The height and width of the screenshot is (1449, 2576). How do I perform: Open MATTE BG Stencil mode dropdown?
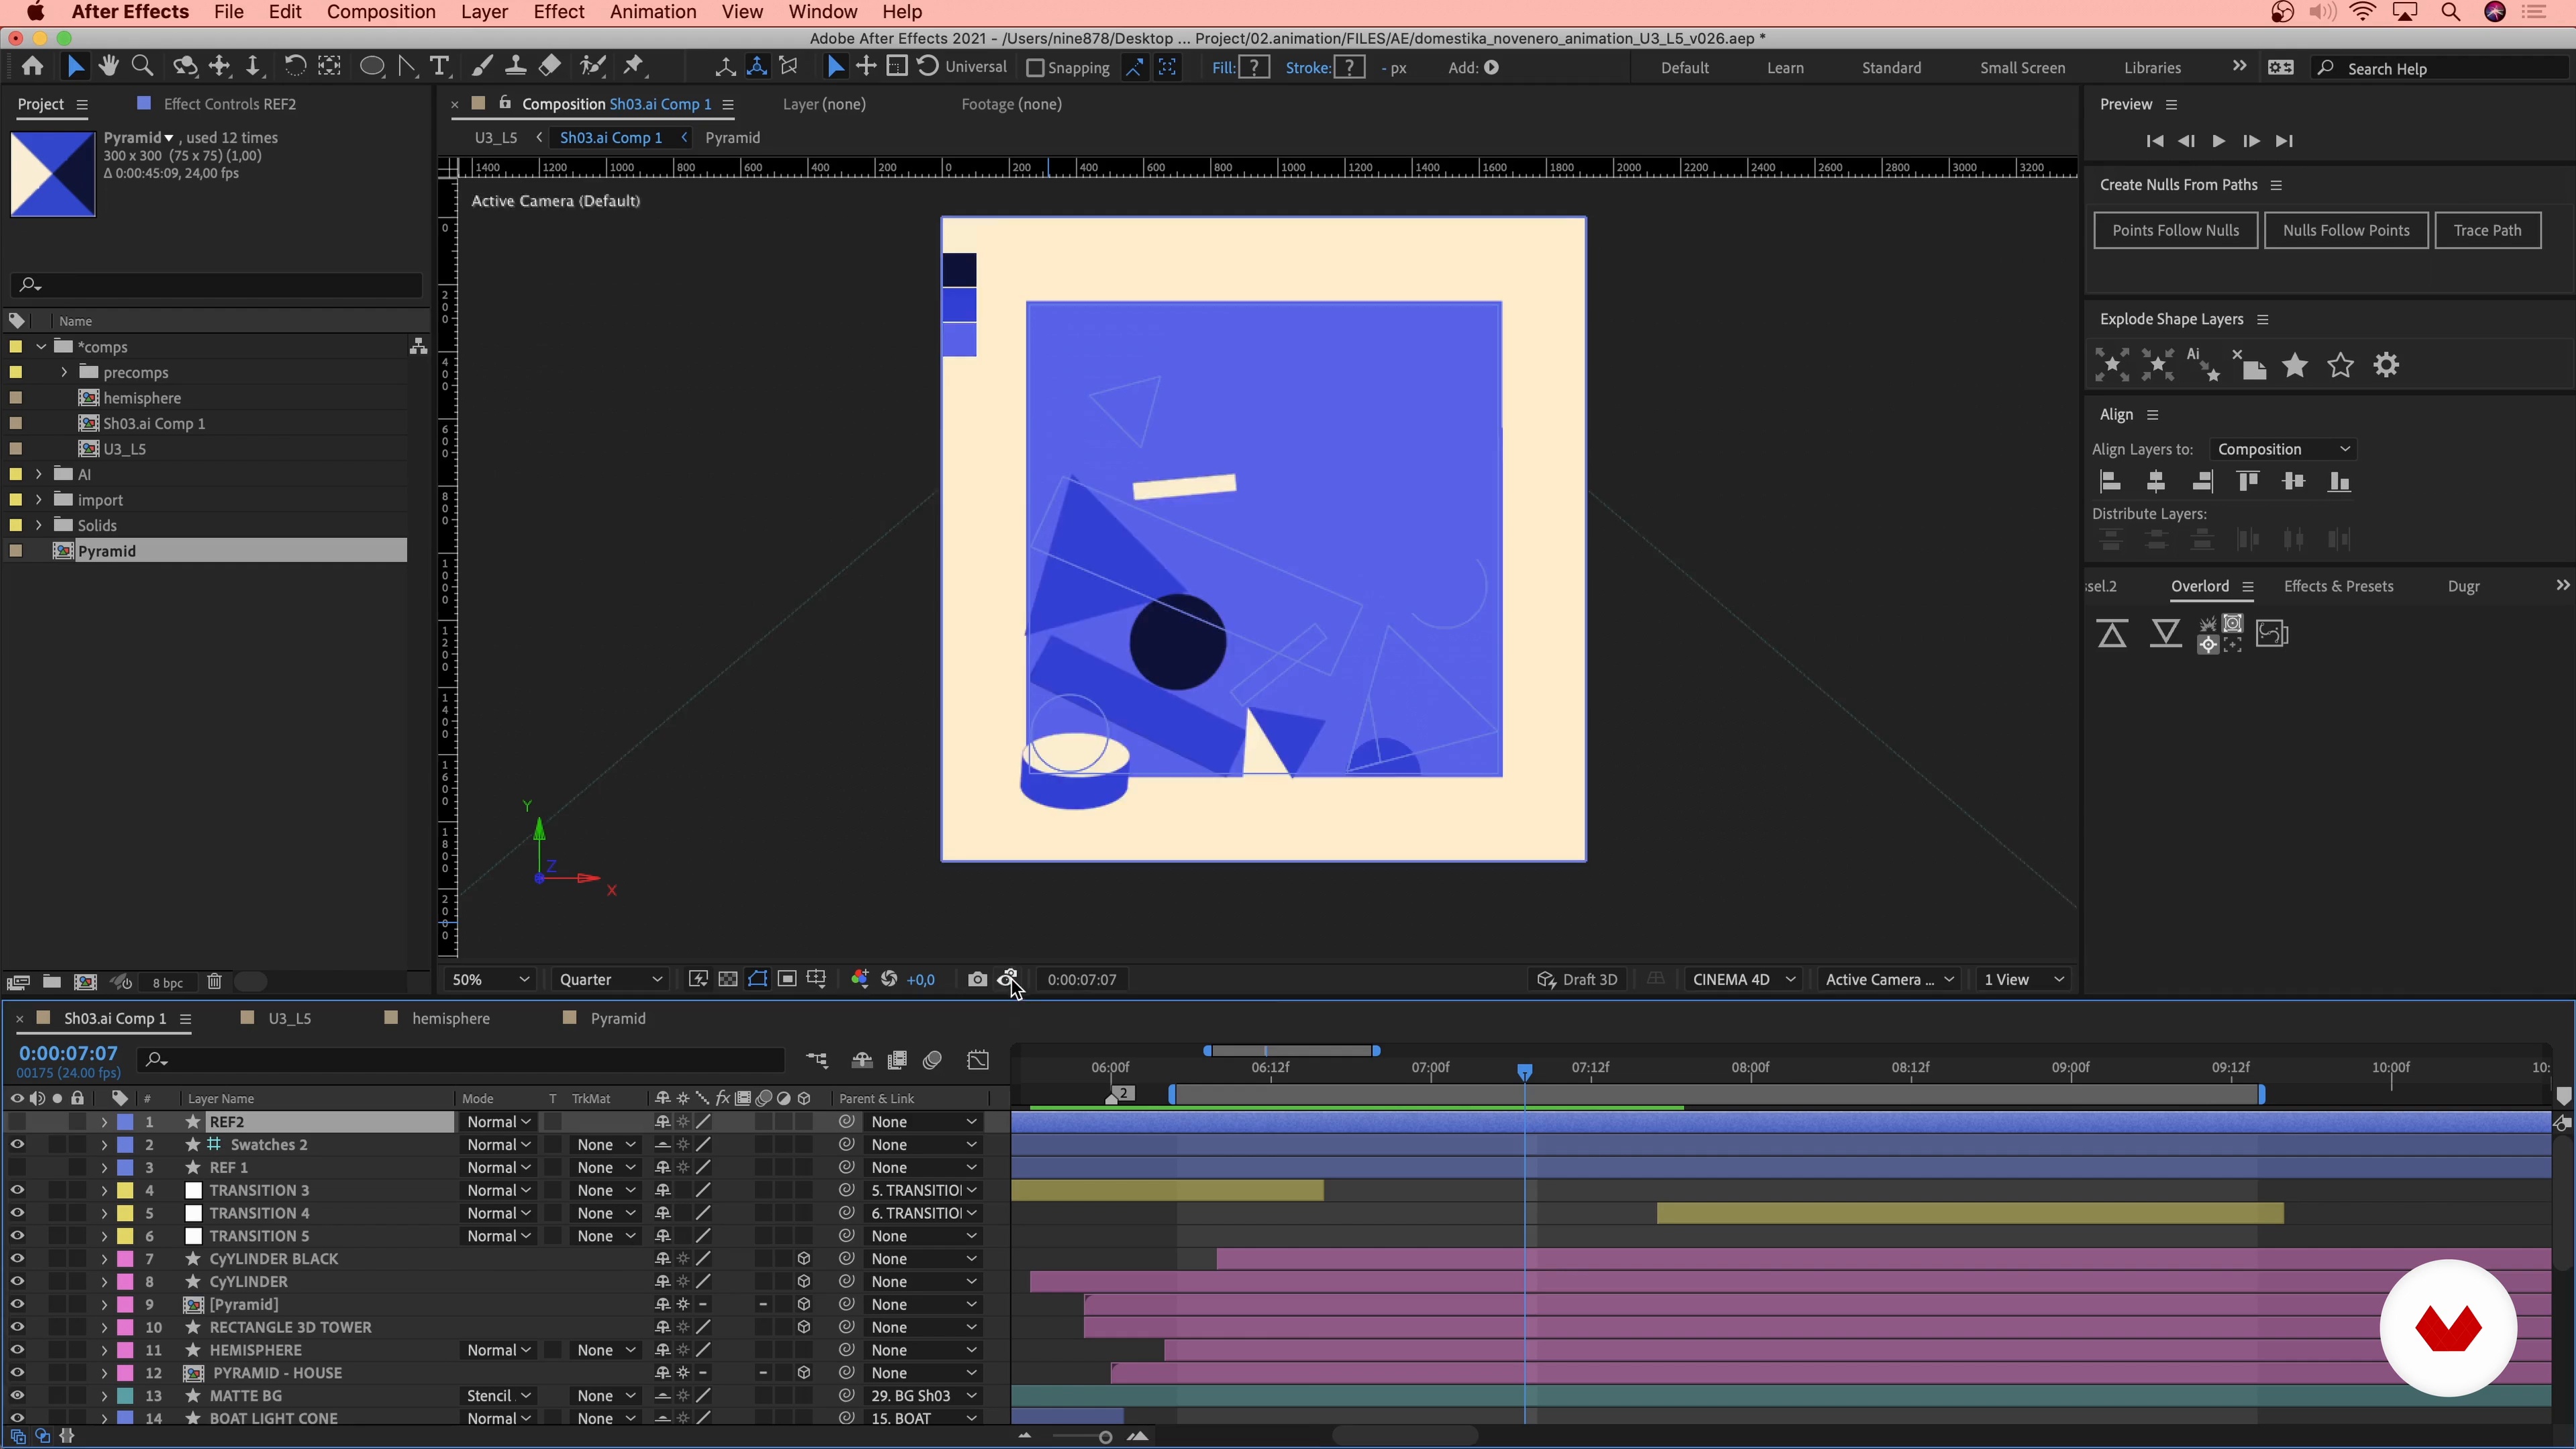tap(498, 1396)
